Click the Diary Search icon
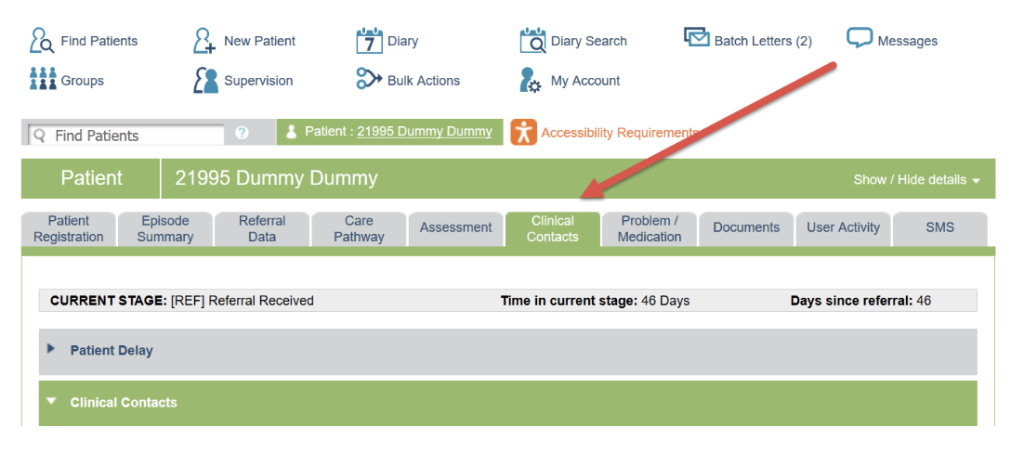1024x453 pixels. pyautogui.click(x=532, y=41)
